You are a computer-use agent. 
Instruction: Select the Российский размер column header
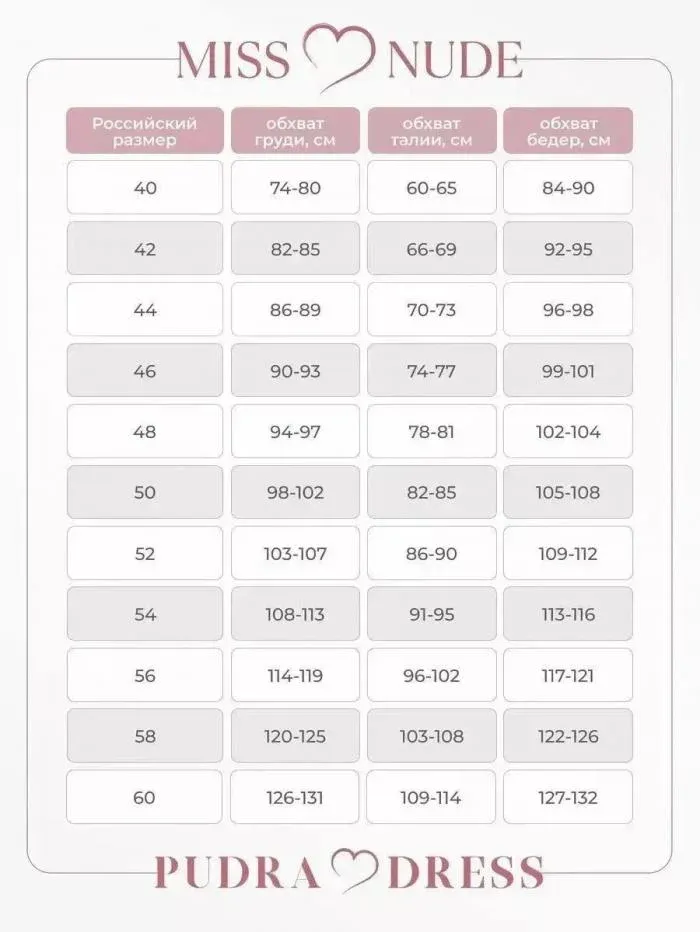pos(145,131)
